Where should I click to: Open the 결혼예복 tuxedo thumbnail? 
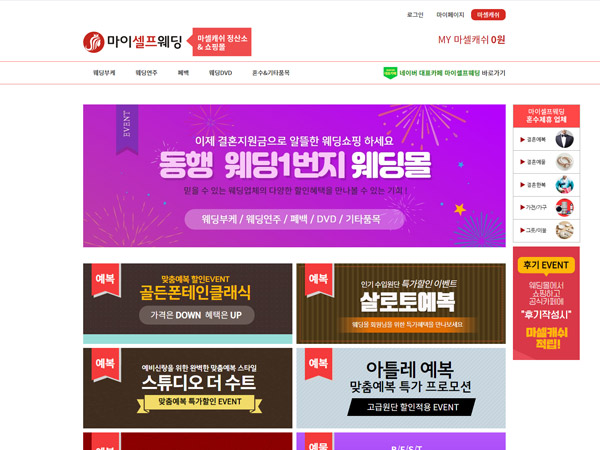(564, 139)
